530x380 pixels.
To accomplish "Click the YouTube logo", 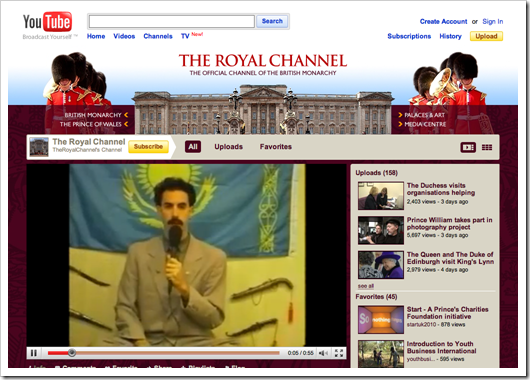I will [47, 22].
